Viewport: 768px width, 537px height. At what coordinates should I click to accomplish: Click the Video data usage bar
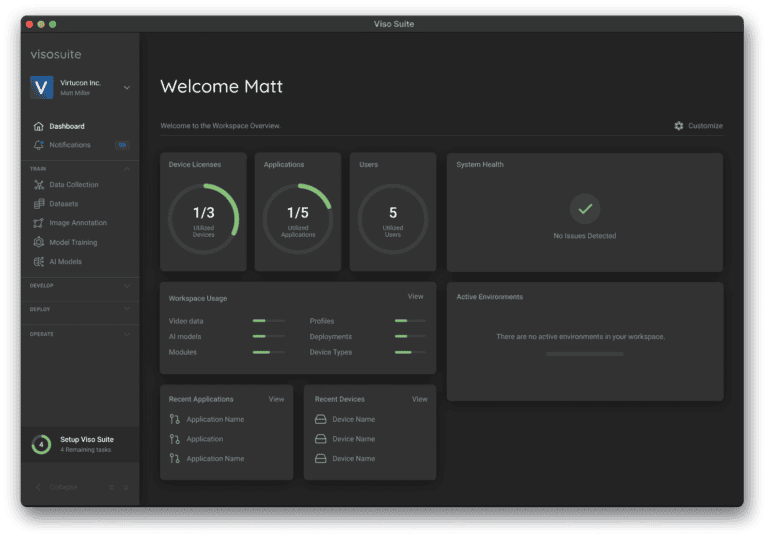(268, 322)
